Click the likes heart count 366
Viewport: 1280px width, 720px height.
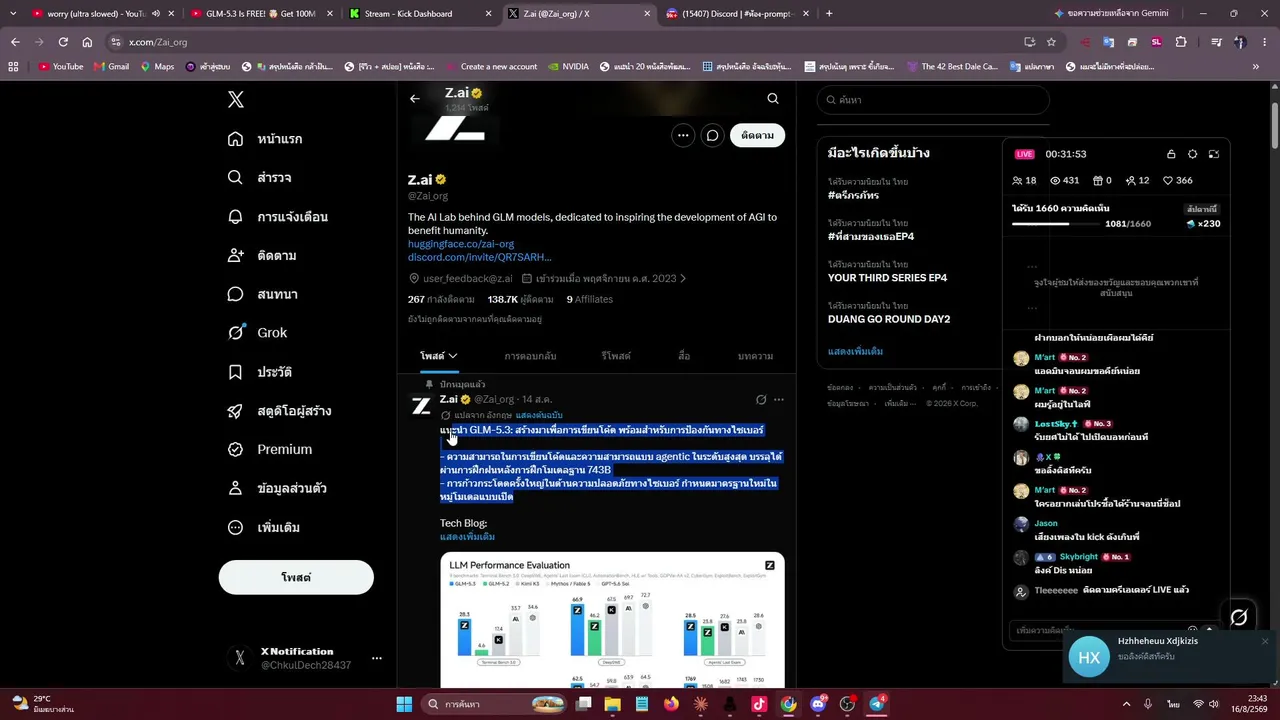click(x=1177, y=181)
